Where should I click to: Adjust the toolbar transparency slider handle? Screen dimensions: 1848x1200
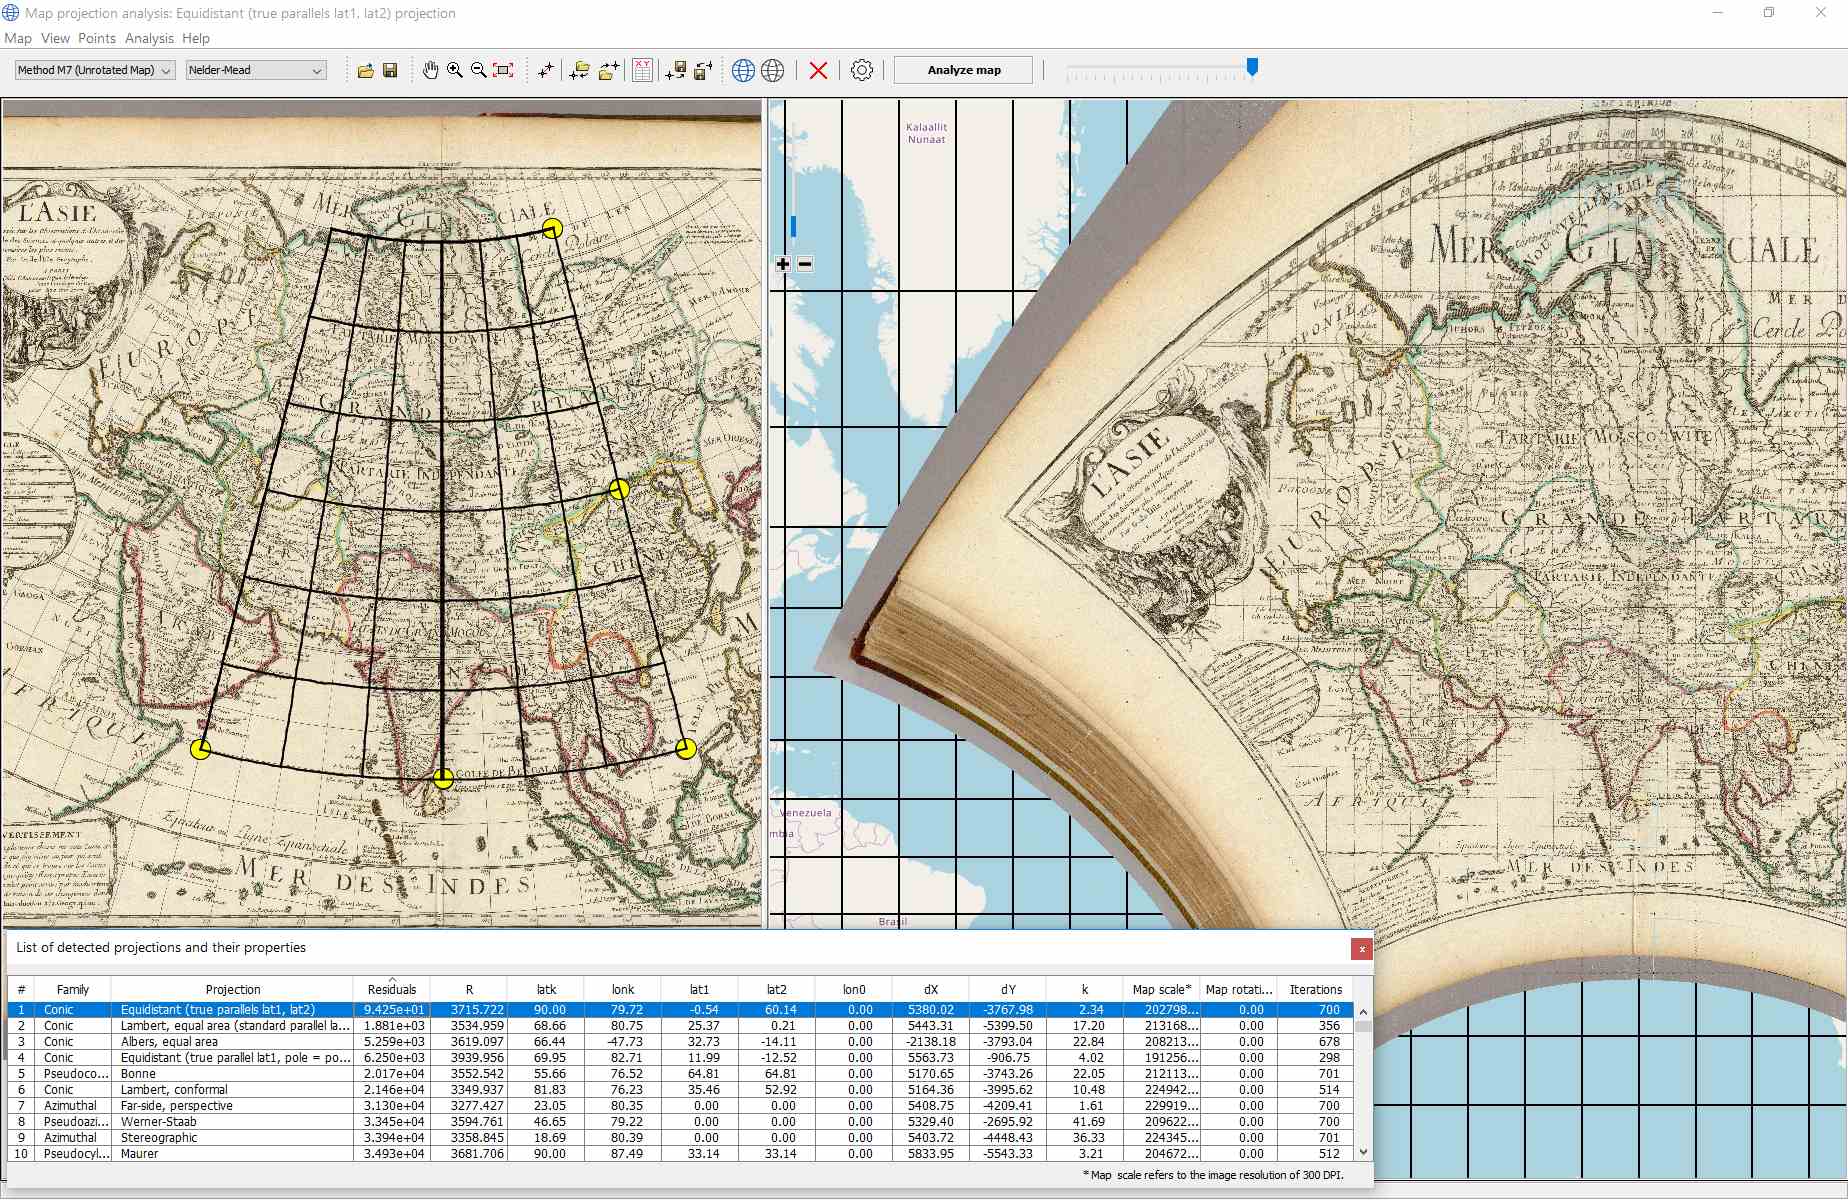tap(1252, 67)
